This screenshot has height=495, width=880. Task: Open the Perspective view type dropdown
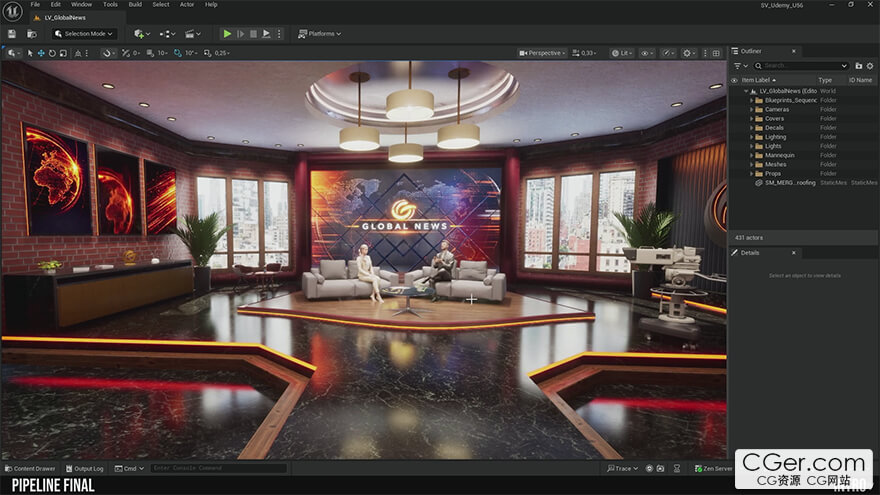tap(542, 53)
